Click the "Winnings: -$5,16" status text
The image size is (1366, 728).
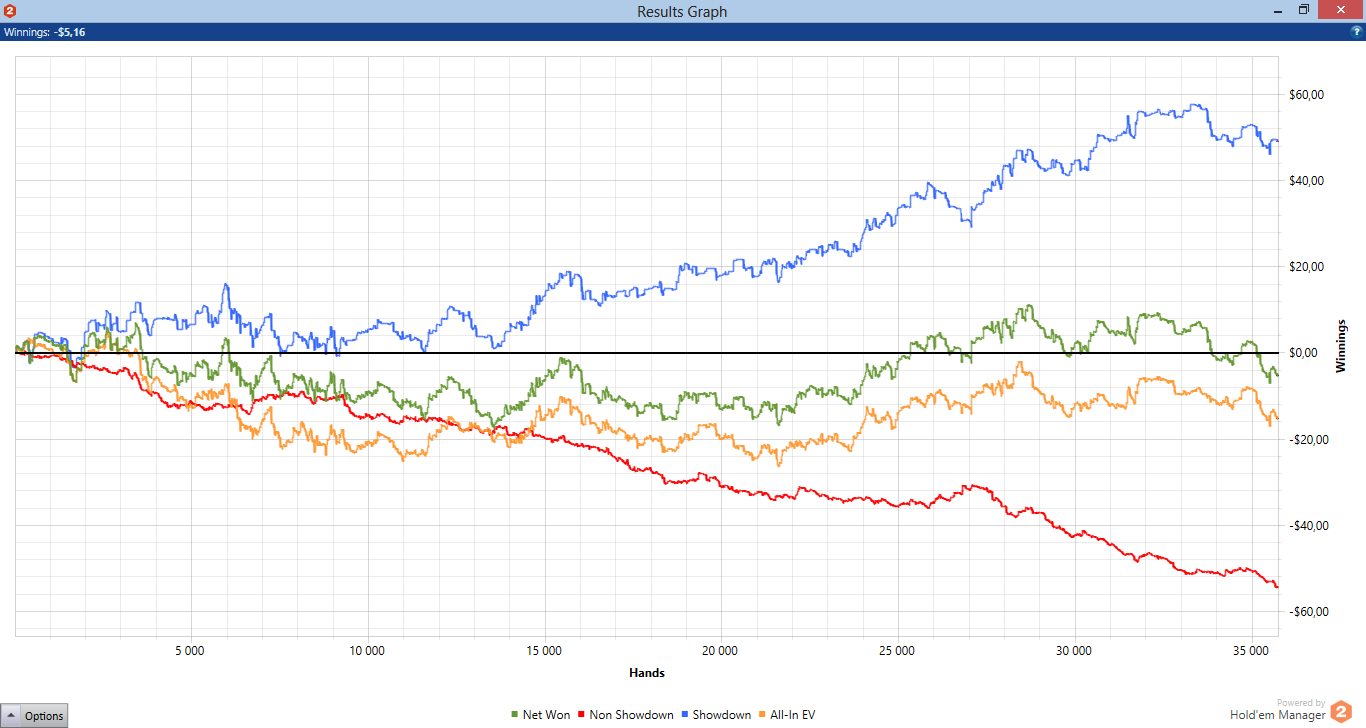(44, 32)
